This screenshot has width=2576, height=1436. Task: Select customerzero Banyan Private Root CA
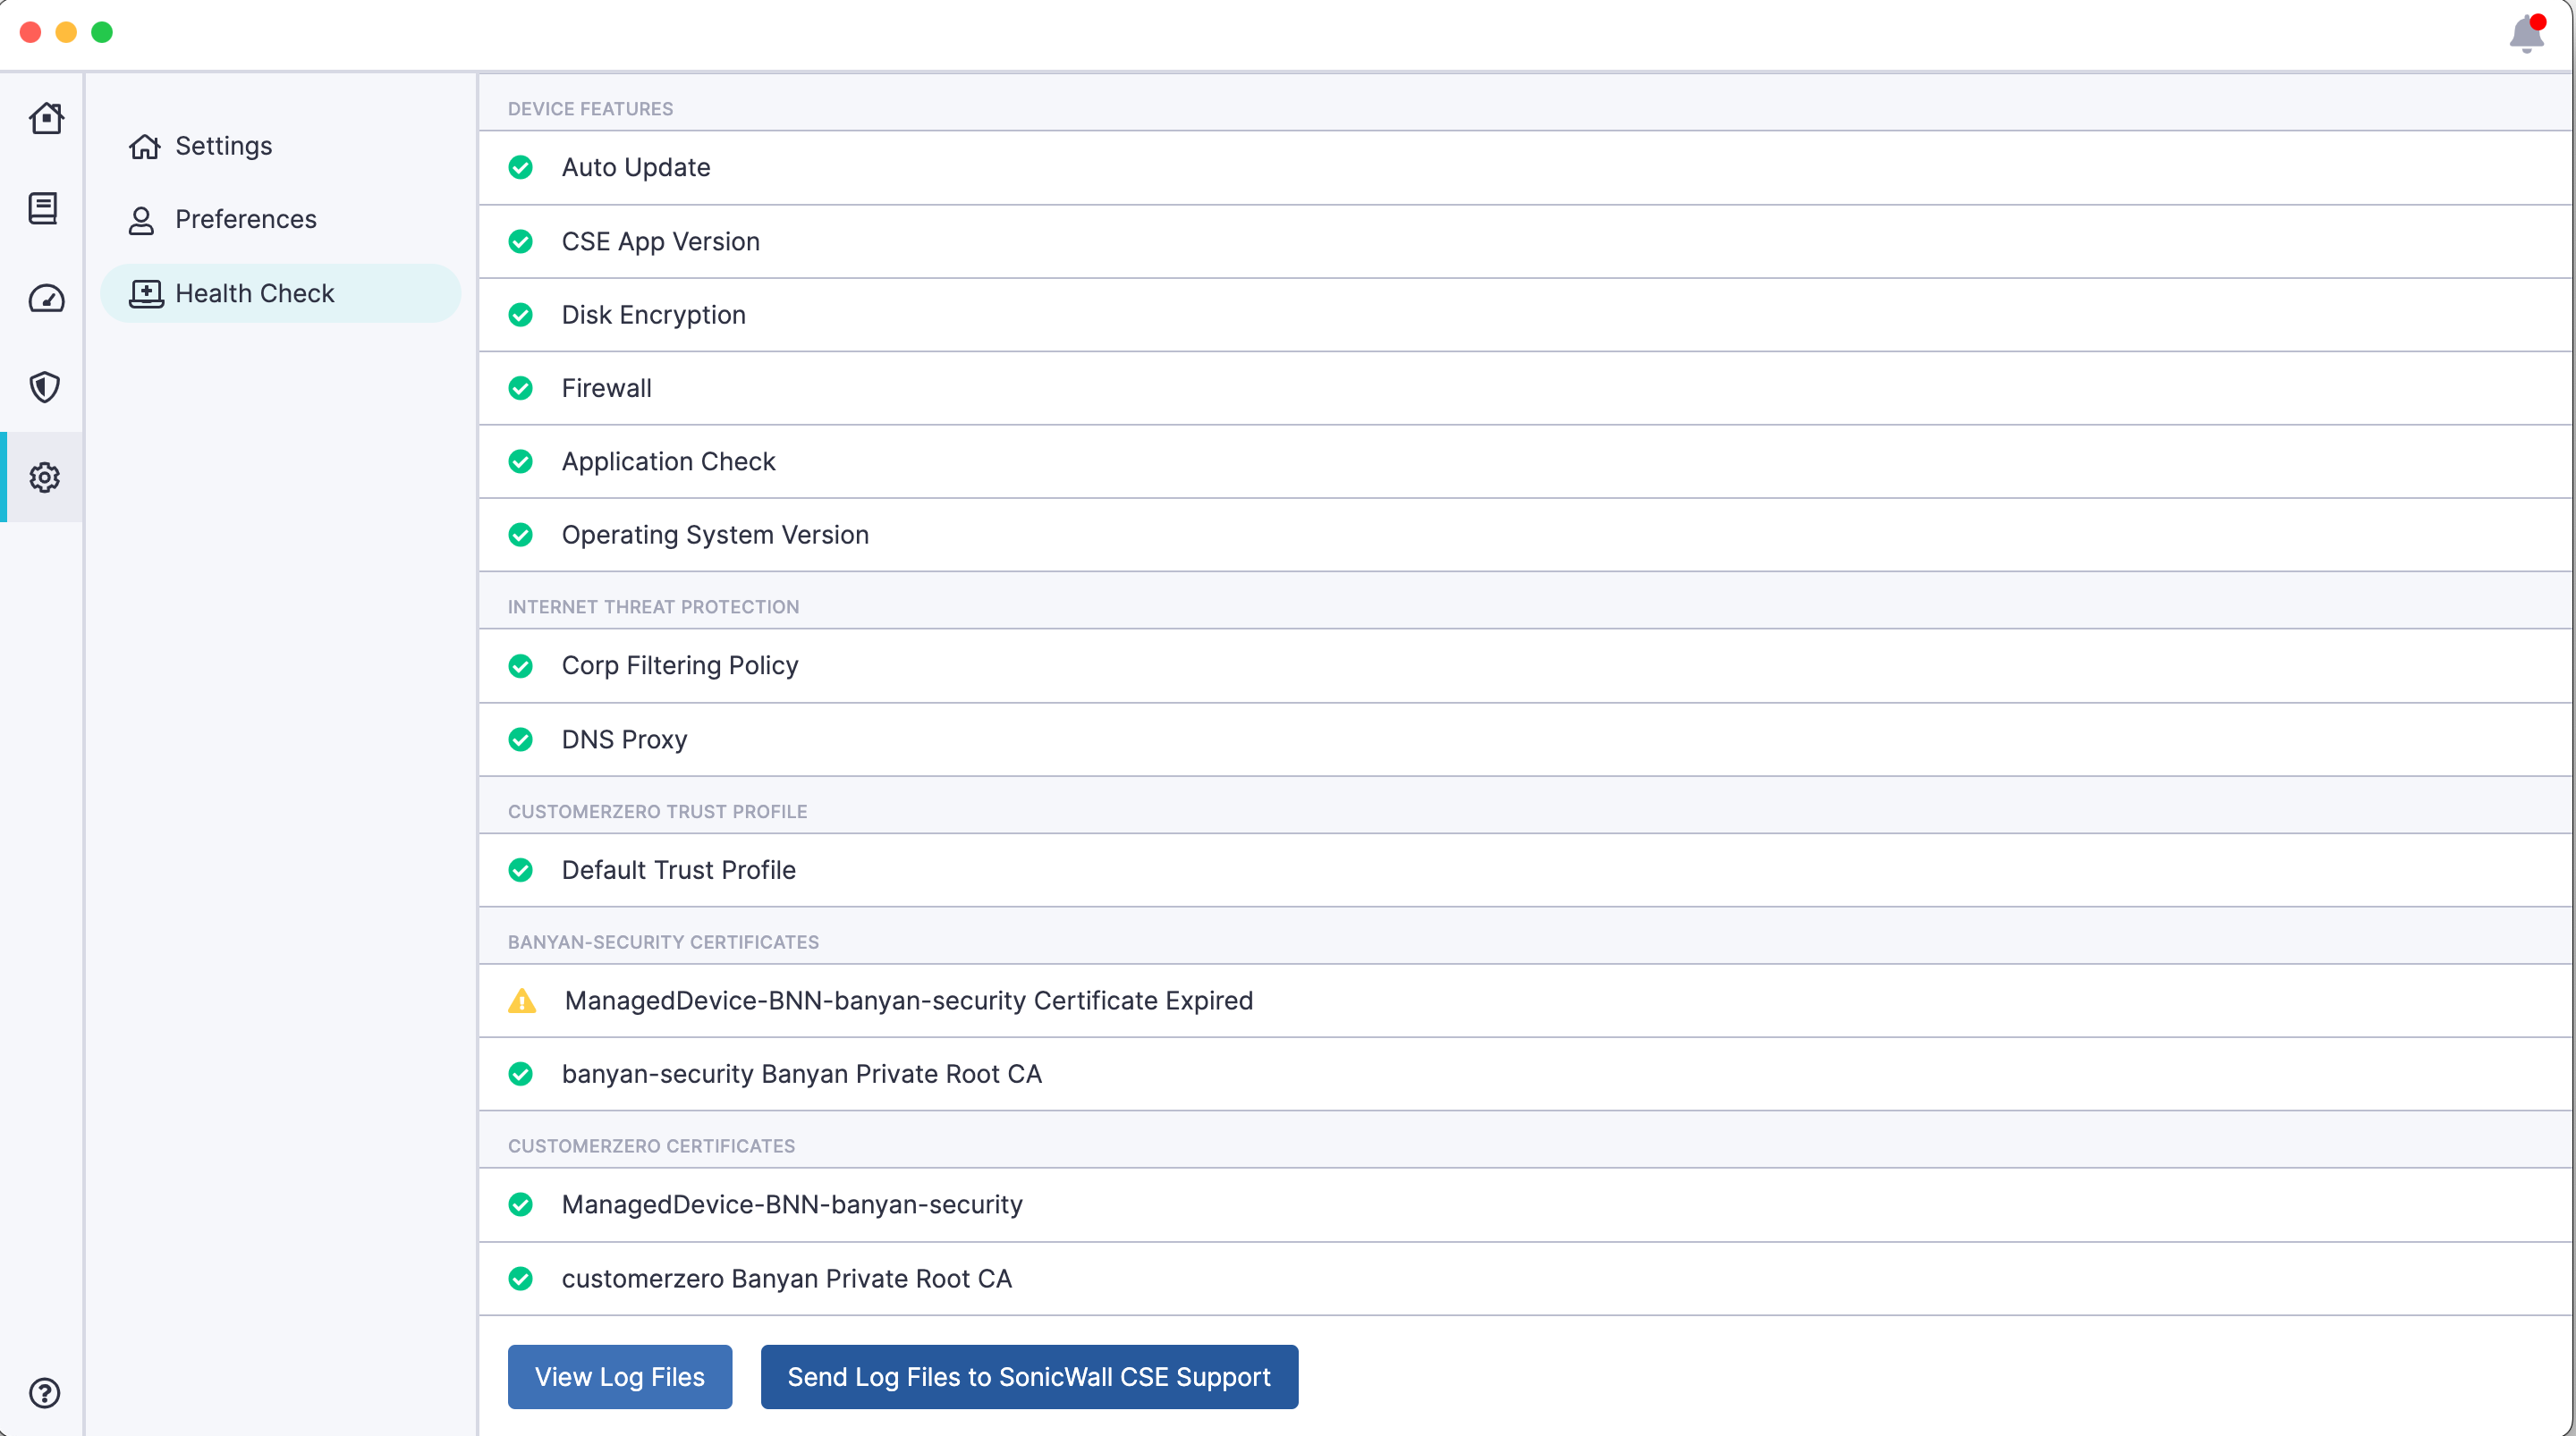coord(786,1278)
